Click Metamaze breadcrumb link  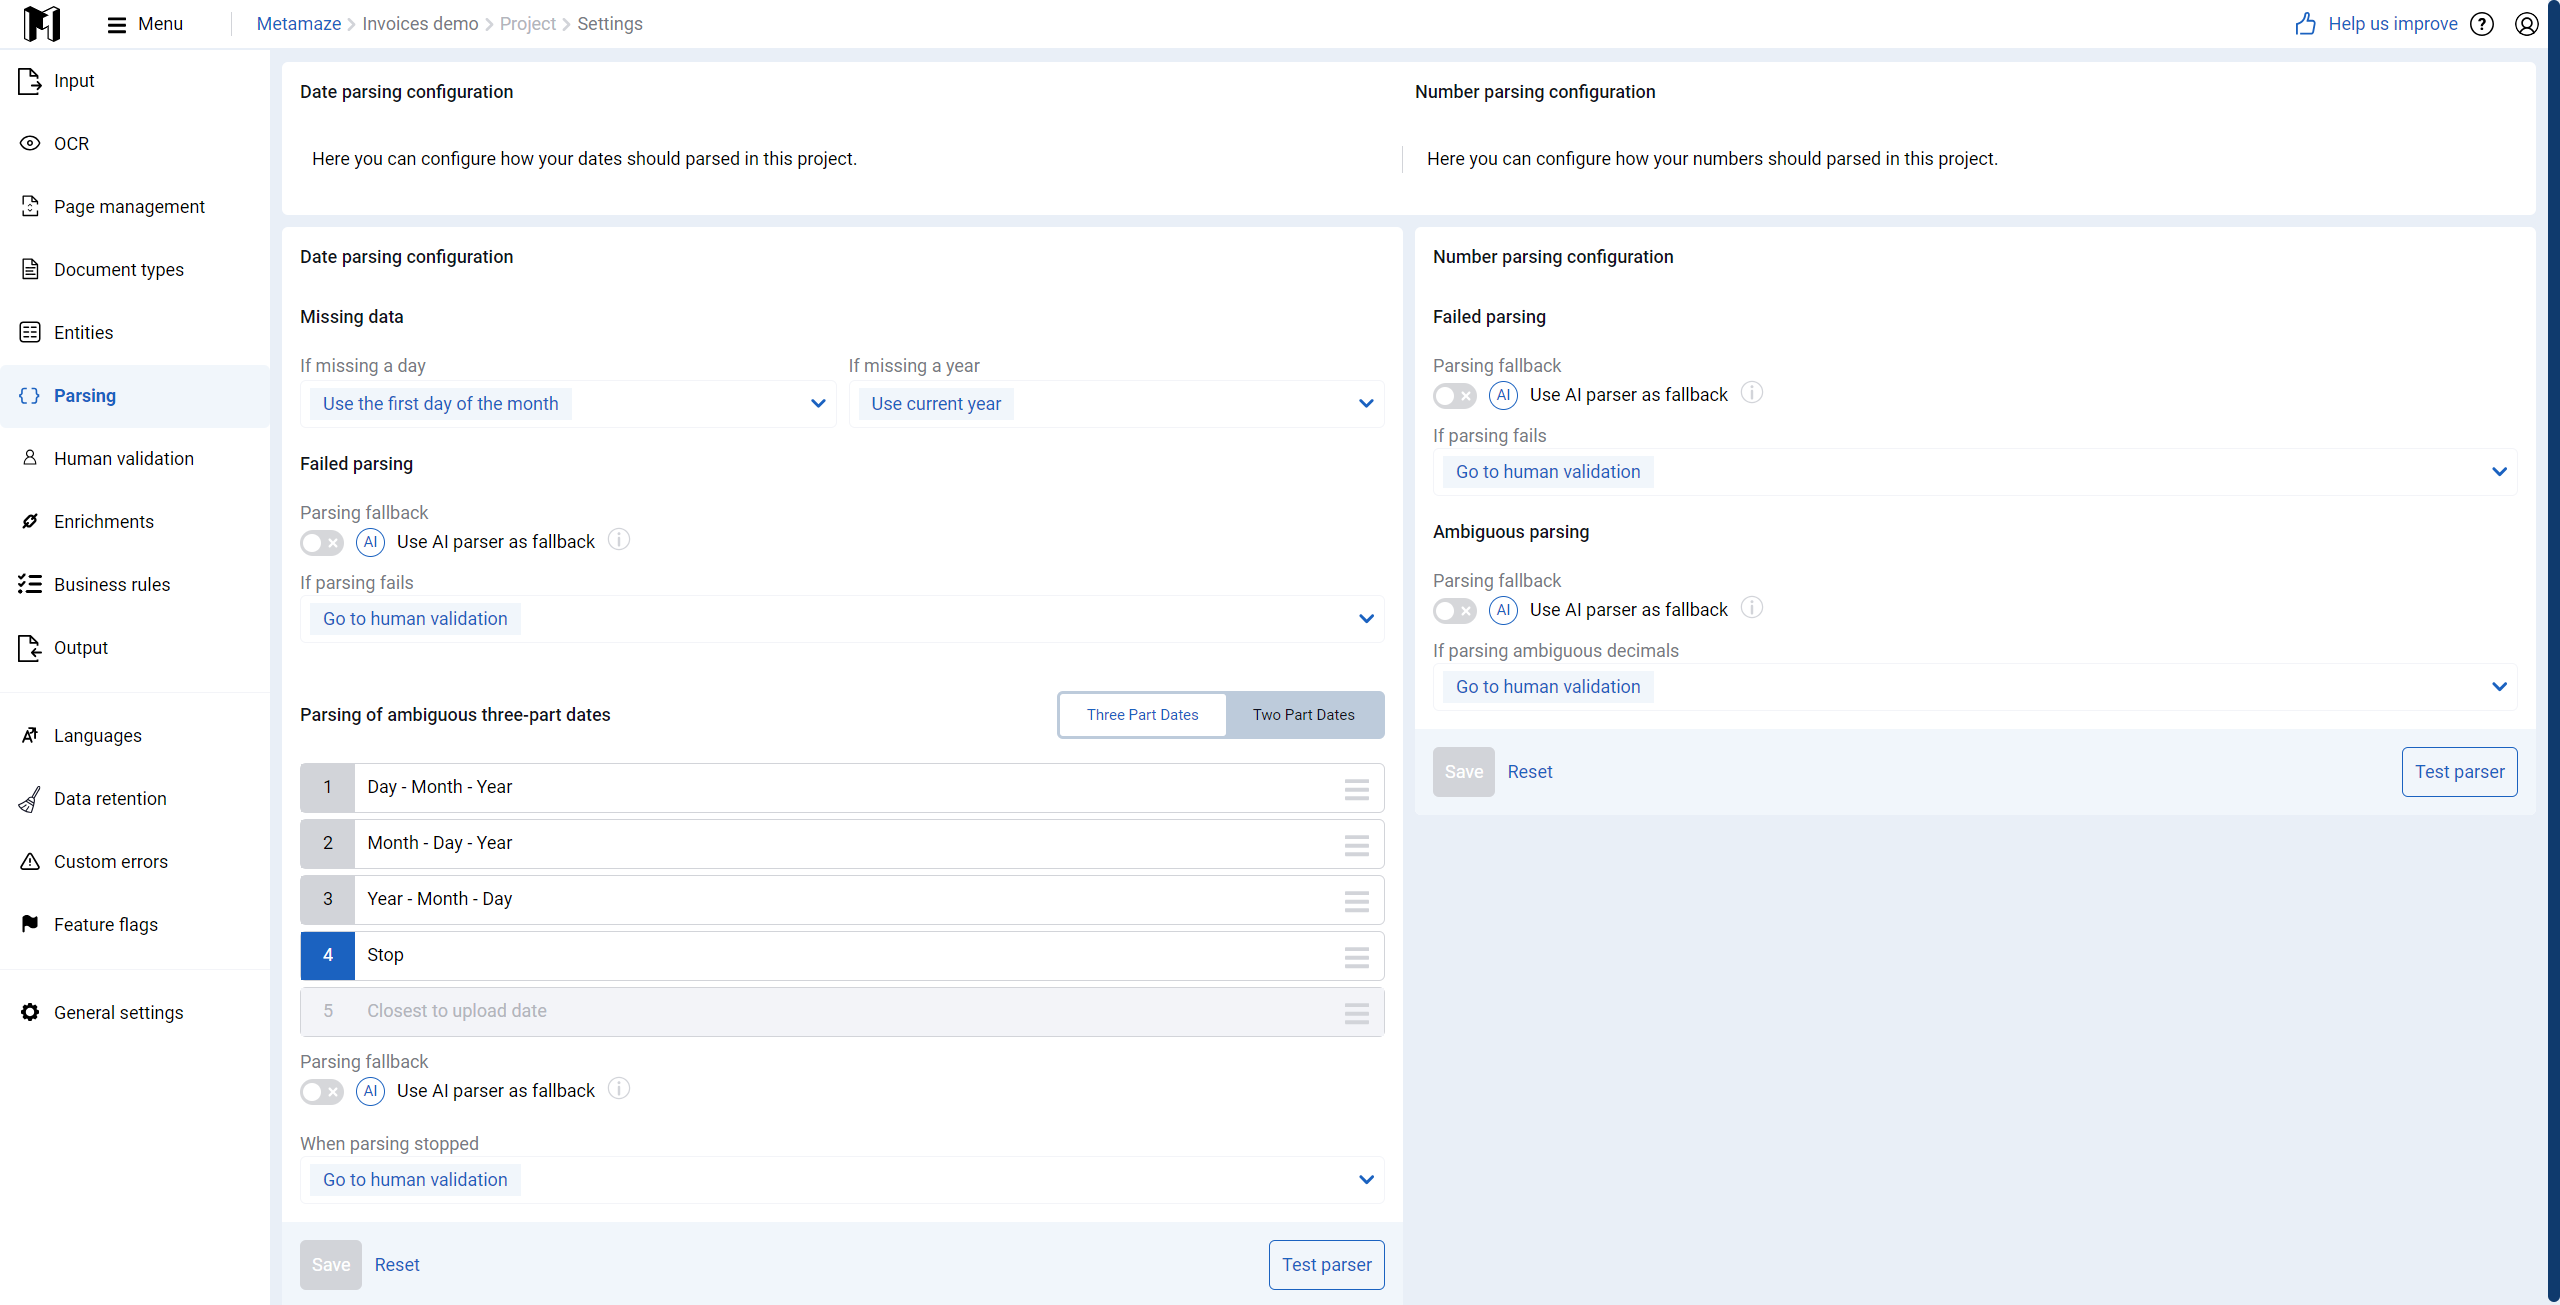(299, 24)
